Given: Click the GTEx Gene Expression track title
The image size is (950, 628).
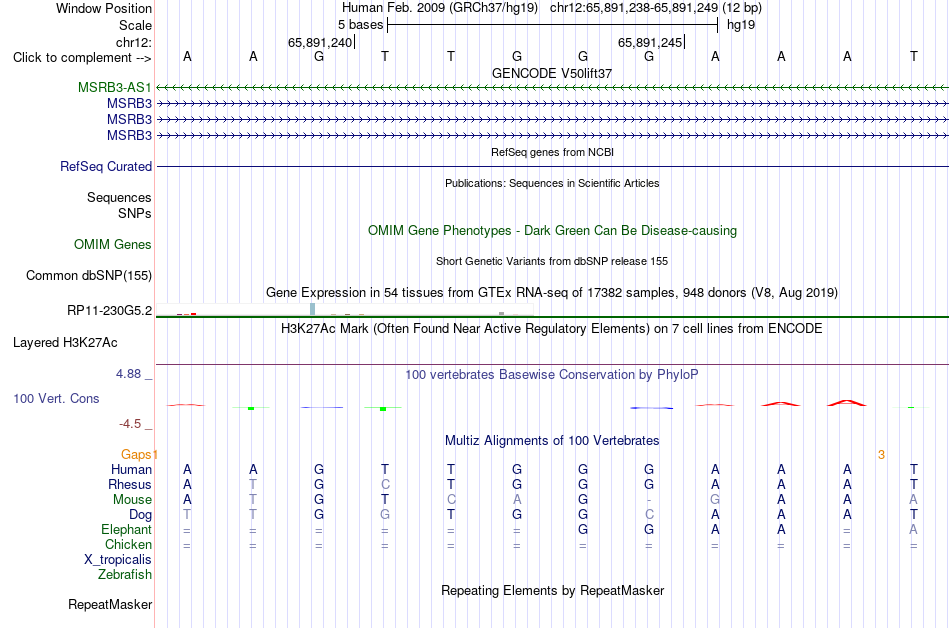Looking at the screenshot, I should point(552,293).
